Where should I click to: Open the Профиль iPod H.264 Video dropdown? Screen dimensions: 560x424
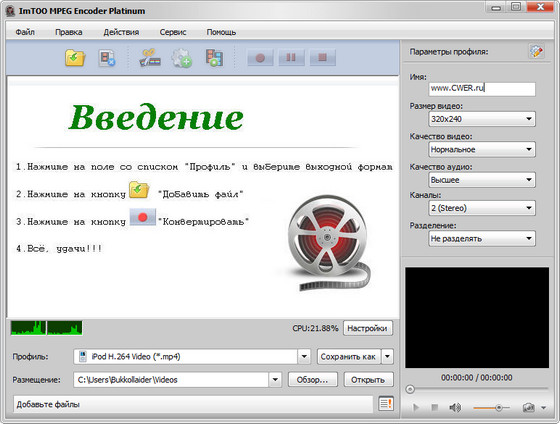[192, 356]
